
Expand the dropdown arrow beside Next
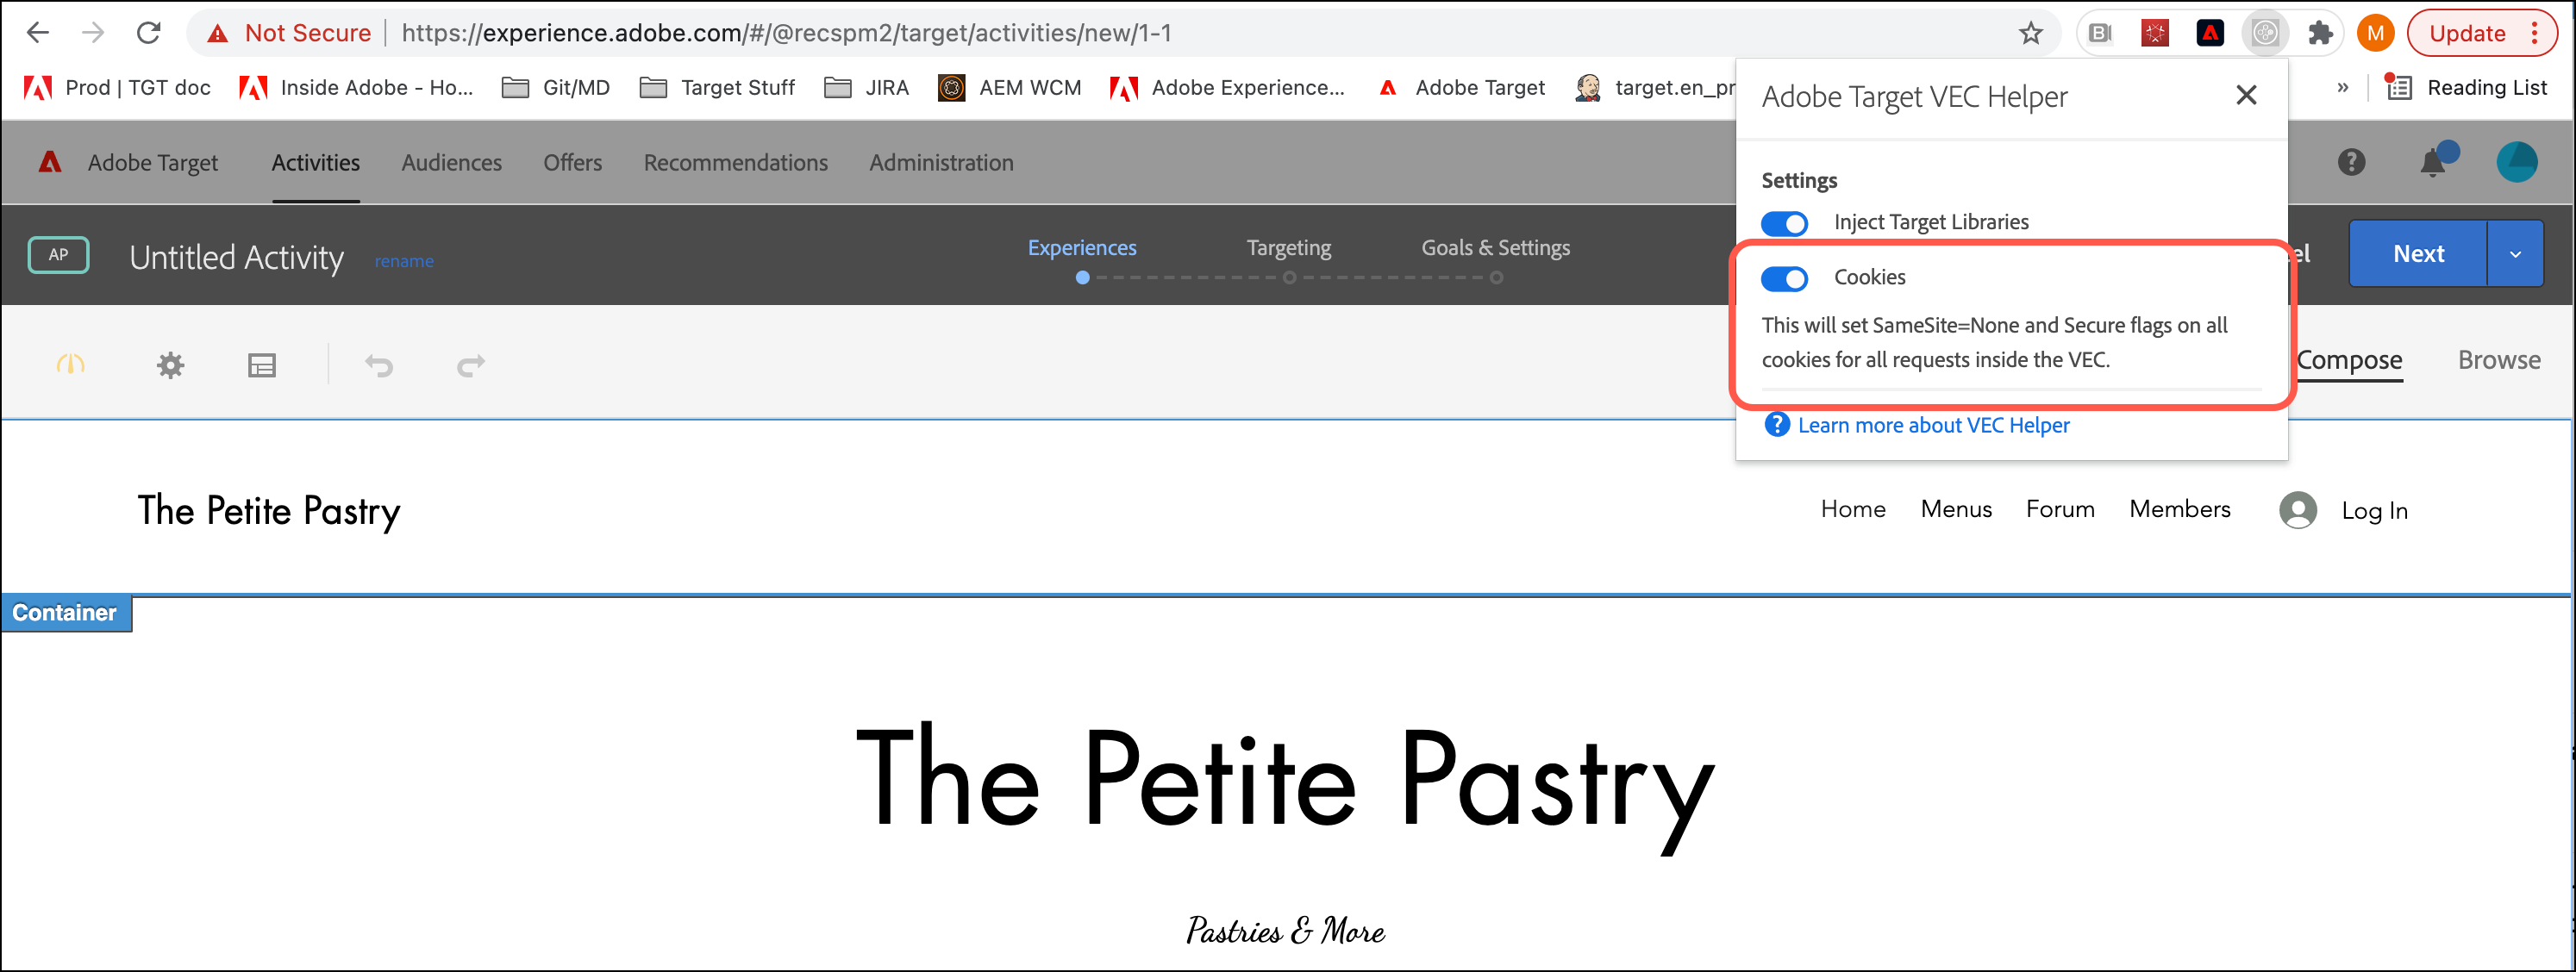point(2515,254)
